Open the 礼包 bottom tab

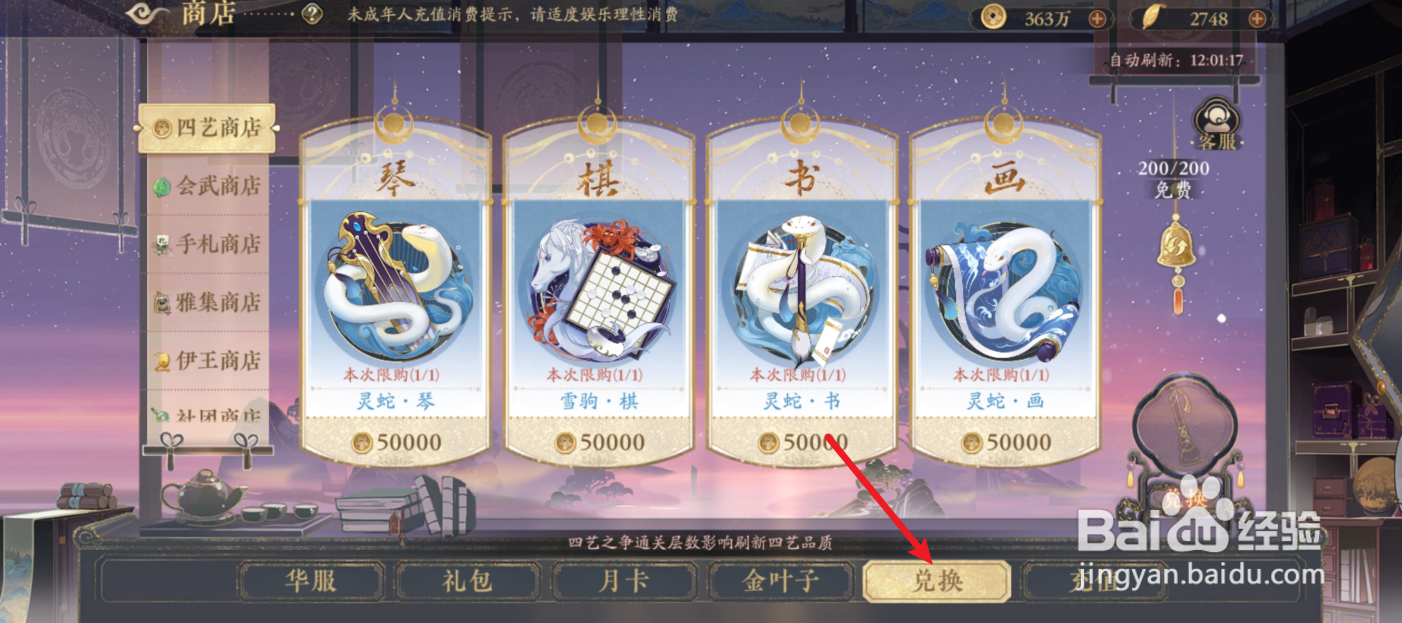tap(467, 581)
